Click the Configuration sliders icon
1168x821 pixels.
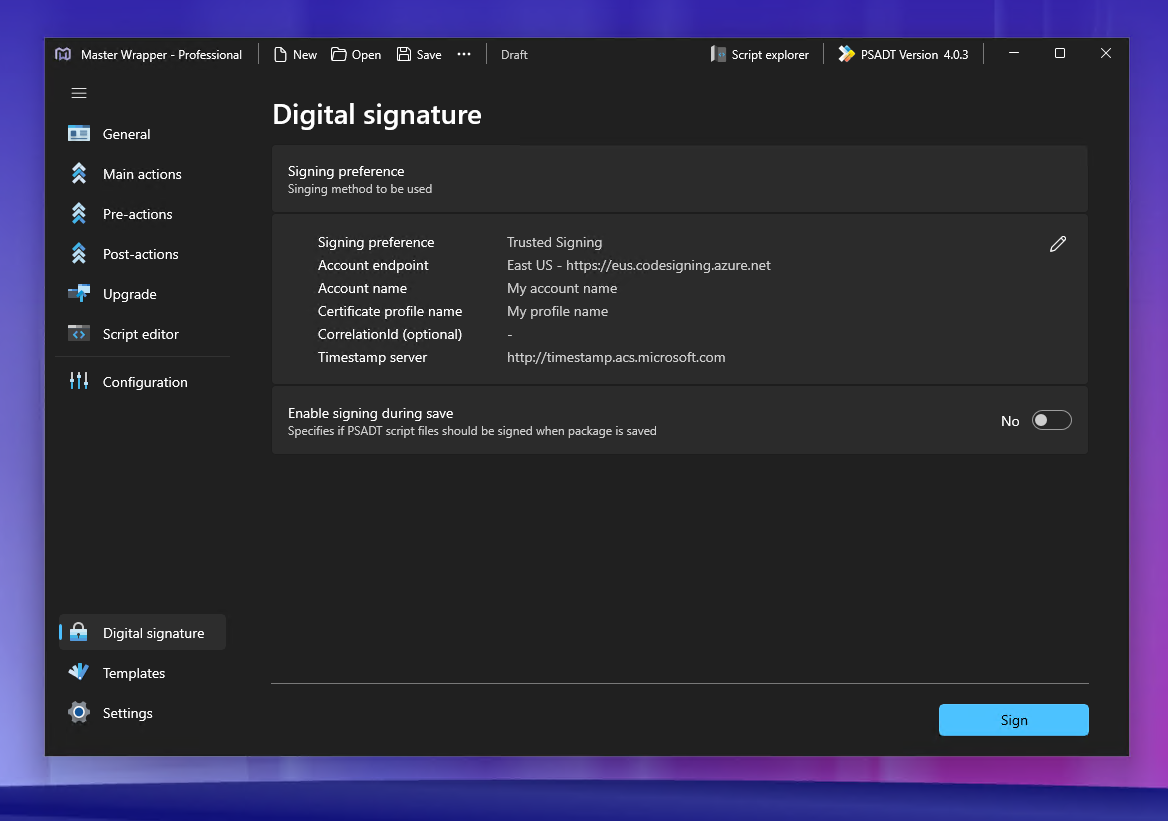[79, 381]
